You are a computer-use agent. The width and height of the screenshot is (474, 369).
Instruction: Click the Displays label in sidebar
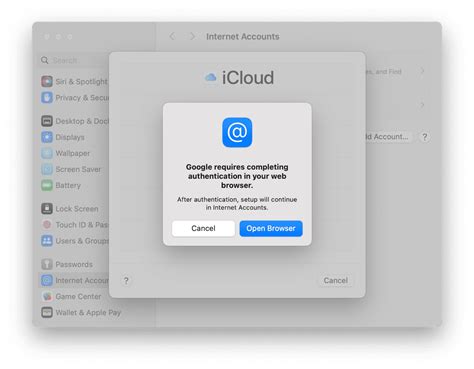tap(70, 137)
